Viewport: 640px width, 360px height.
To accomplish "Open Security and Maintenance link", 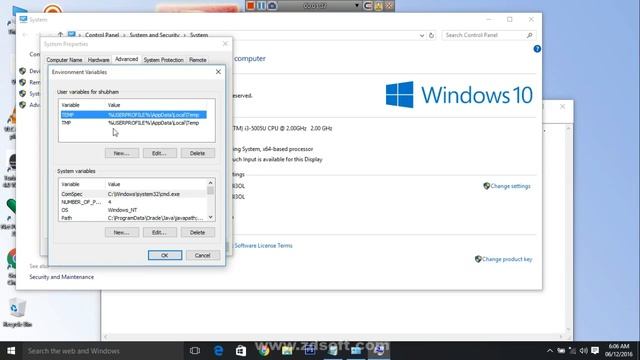I will 62,277.
